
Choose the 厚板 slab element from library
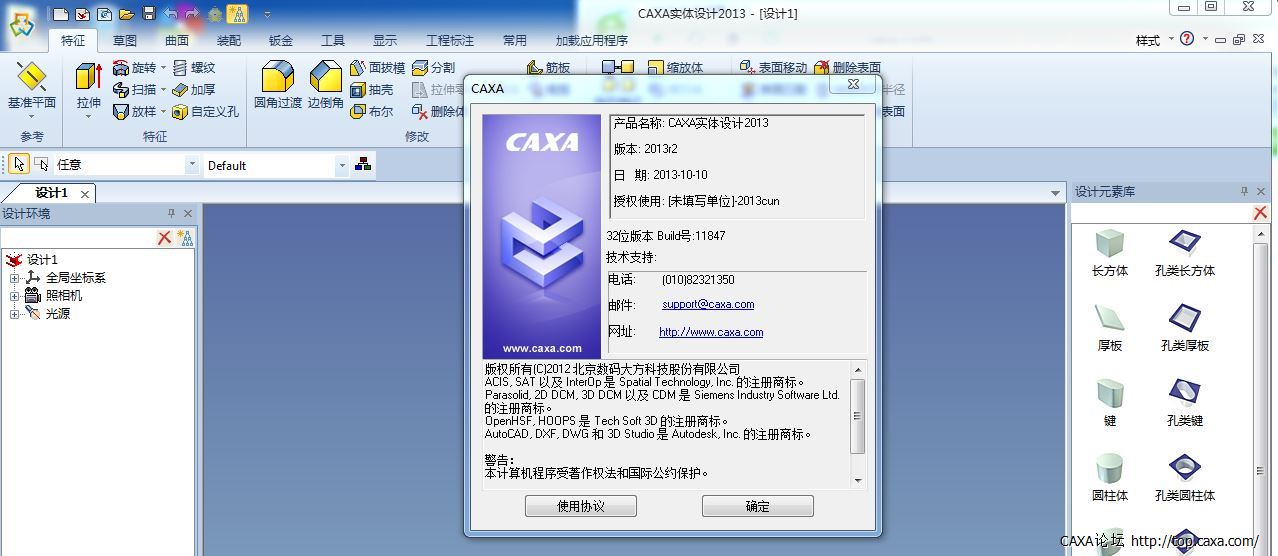pyautogui.click(x=1110, y=329)
